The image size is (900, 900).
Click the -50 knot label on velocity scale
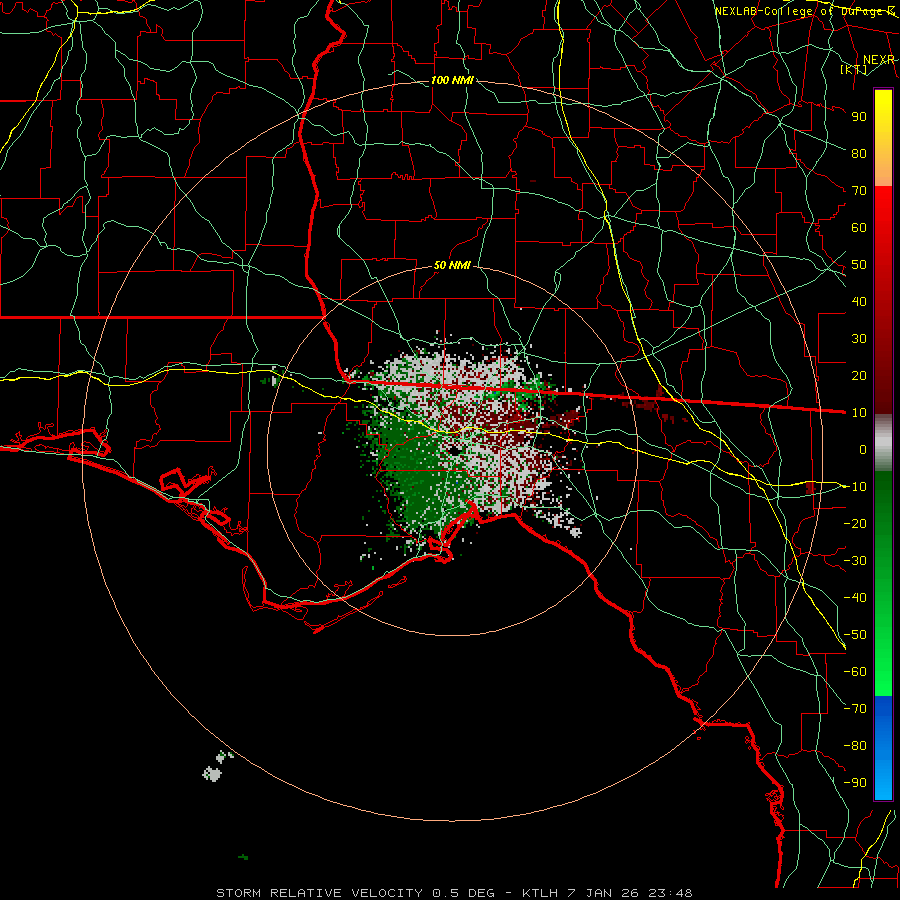click(855, 635)
